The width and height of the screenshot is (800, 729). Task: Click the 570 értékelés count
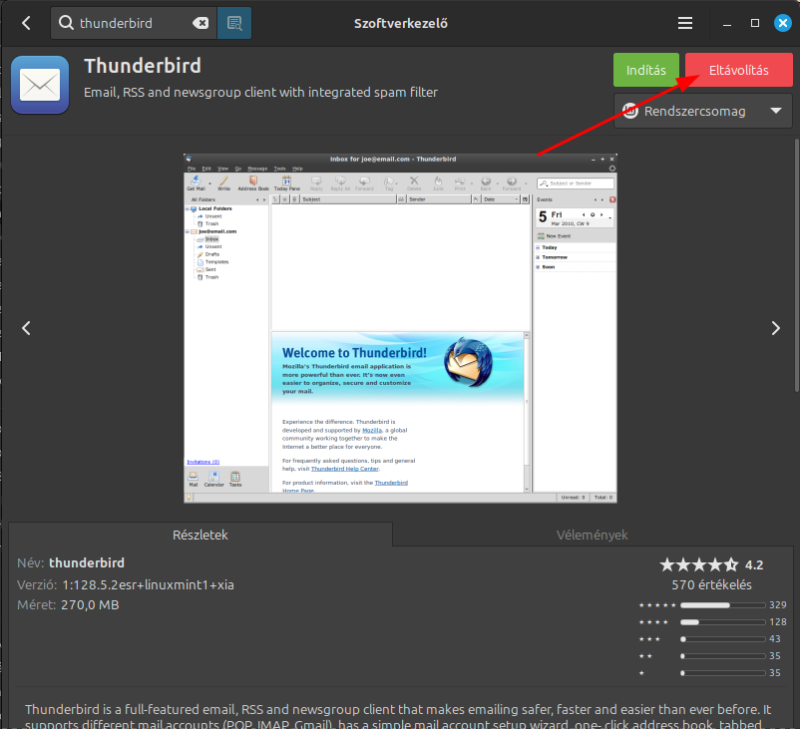point(711,585)
